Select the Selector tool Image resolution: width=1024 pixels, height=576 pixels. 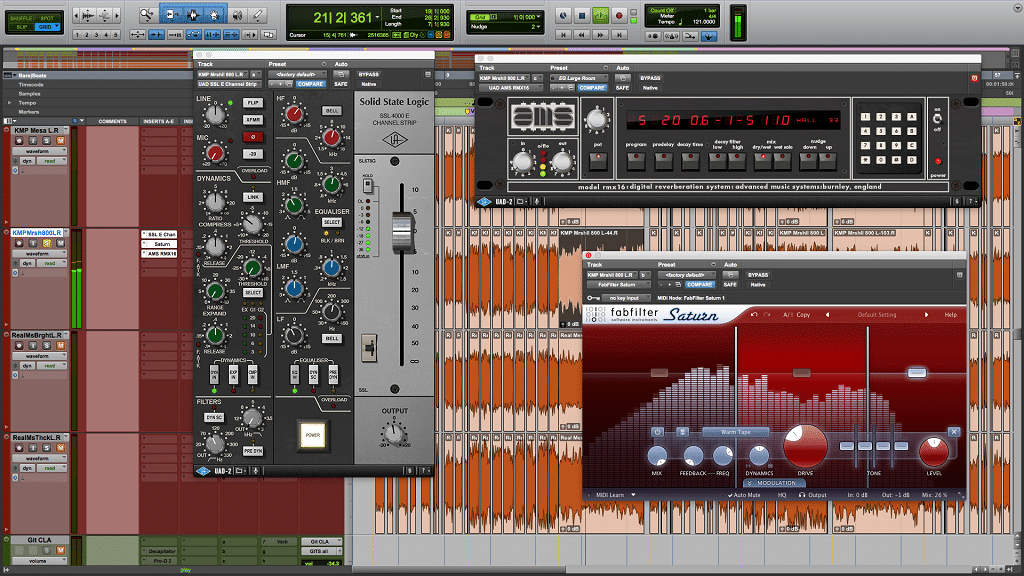point(193,14)
